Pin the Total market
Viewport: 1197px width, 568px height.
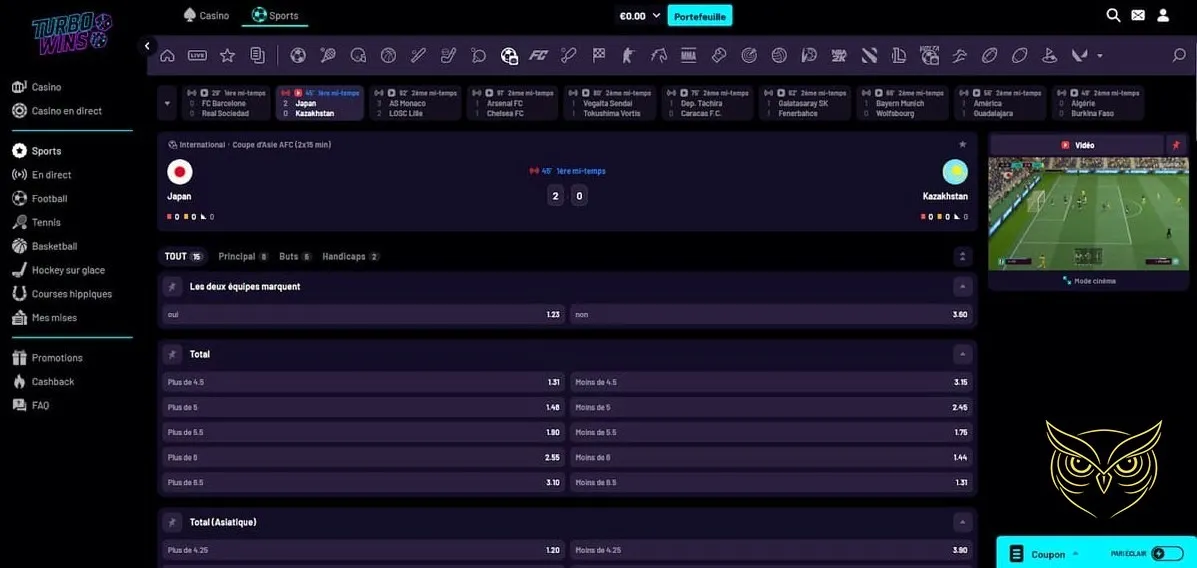point(172,354)
